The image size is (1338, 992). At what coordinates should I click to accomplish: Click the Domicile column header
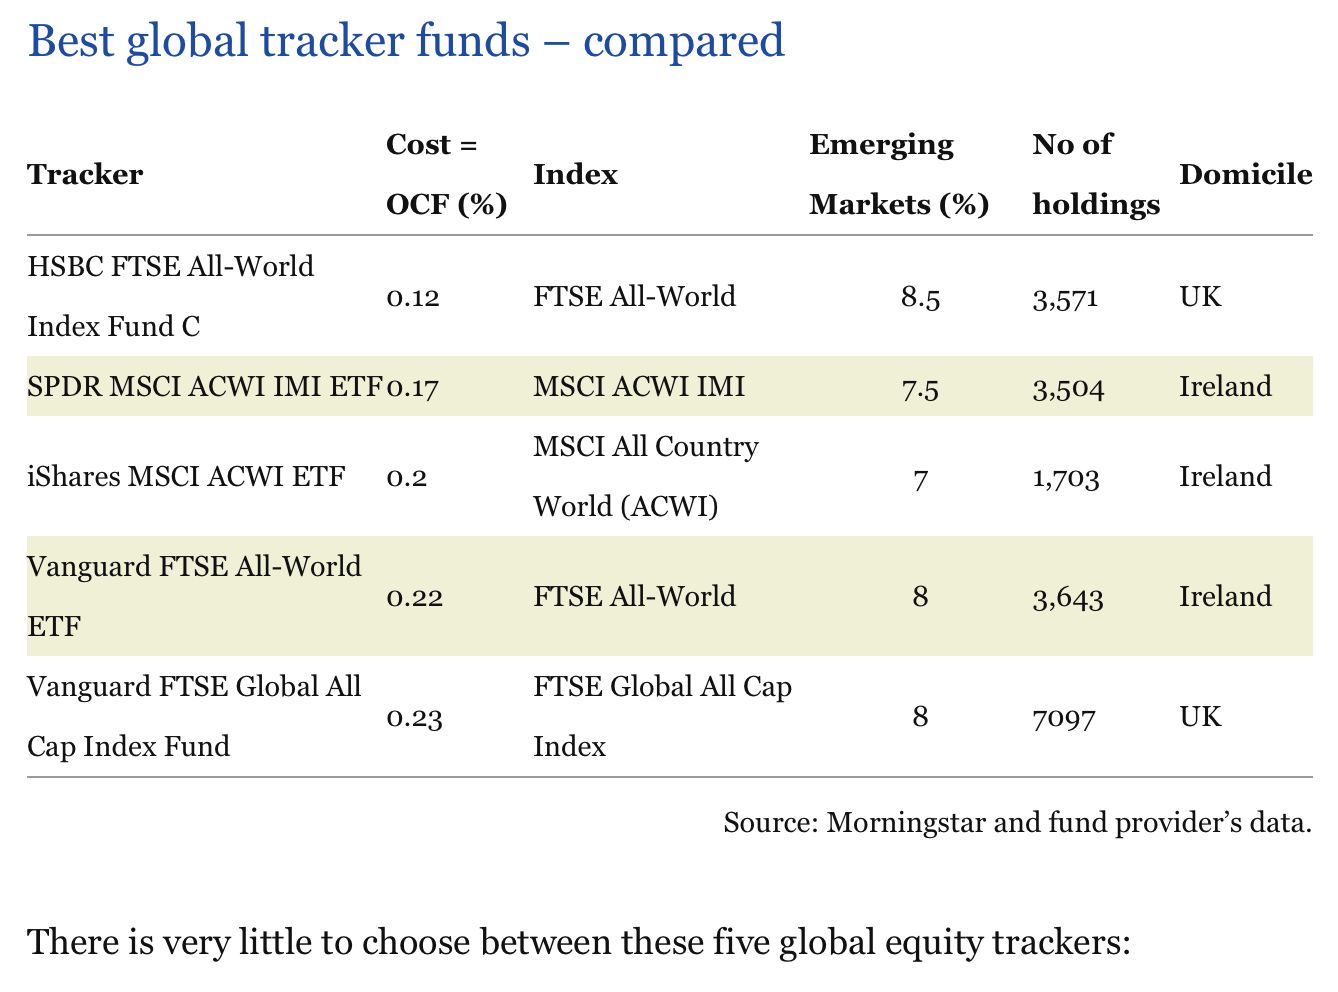click(1245, 175)
